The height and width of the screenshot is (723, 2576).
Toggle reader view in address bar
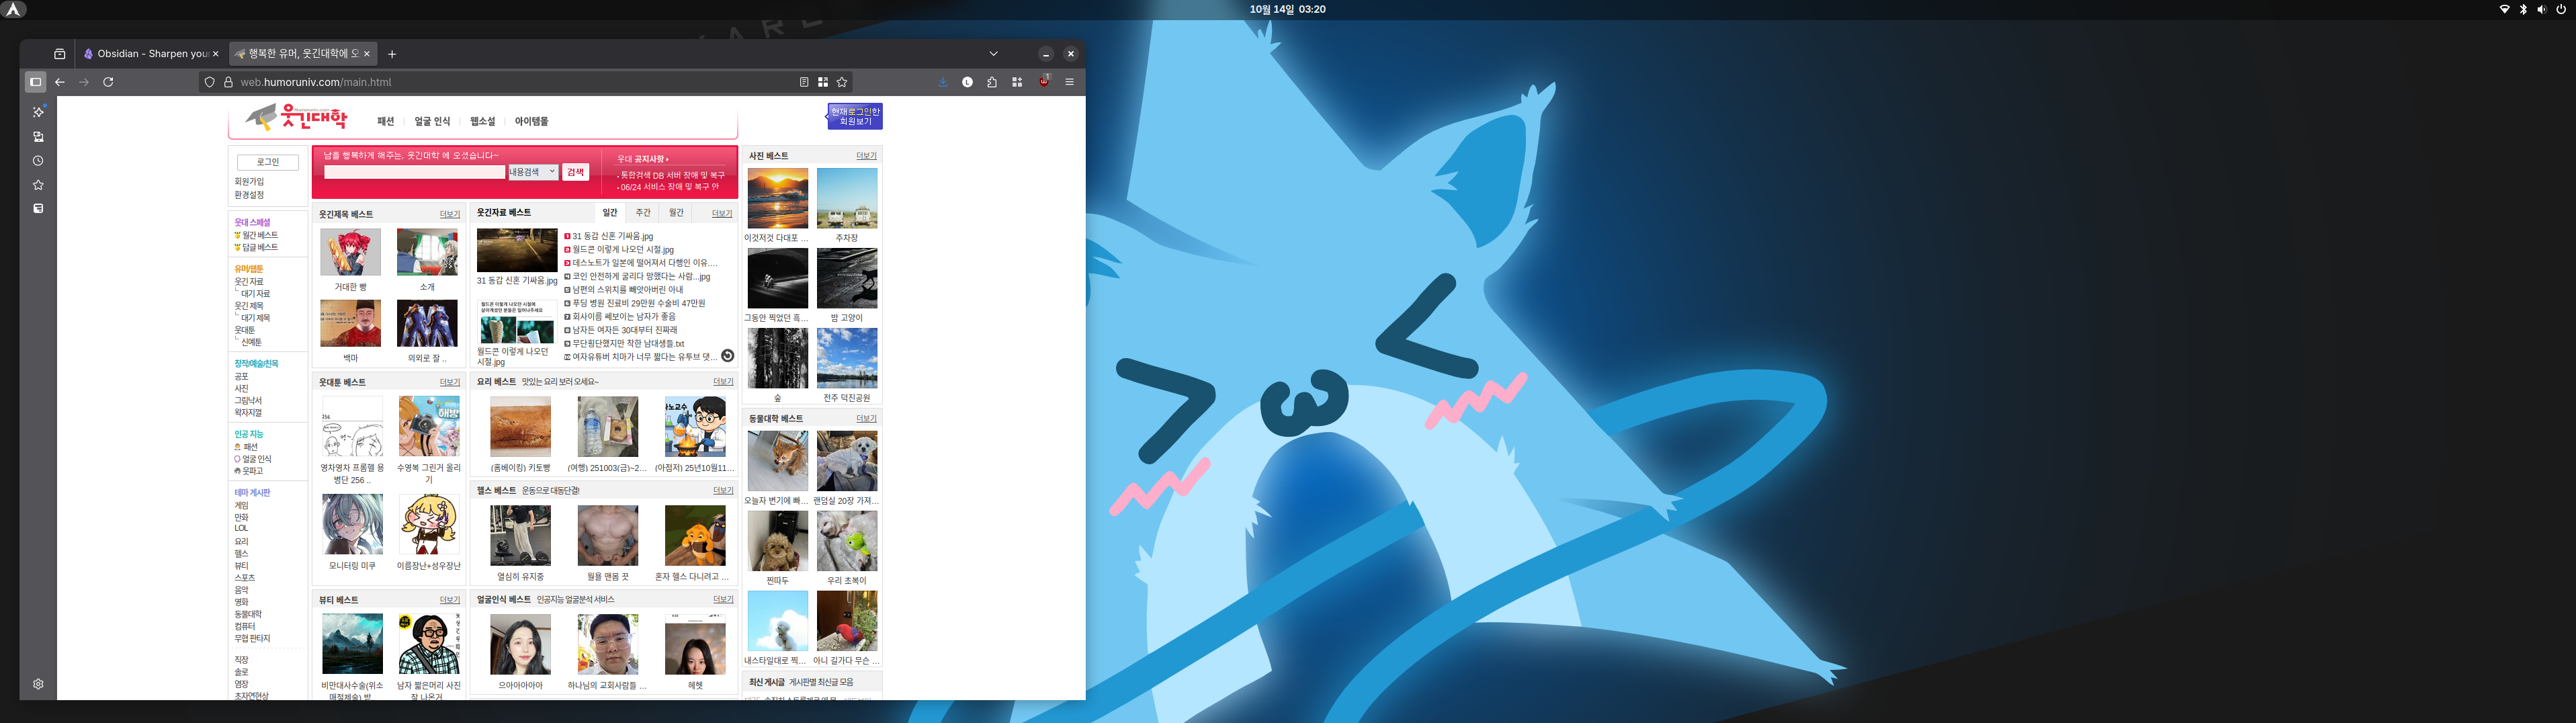click(x=804, y=82)
